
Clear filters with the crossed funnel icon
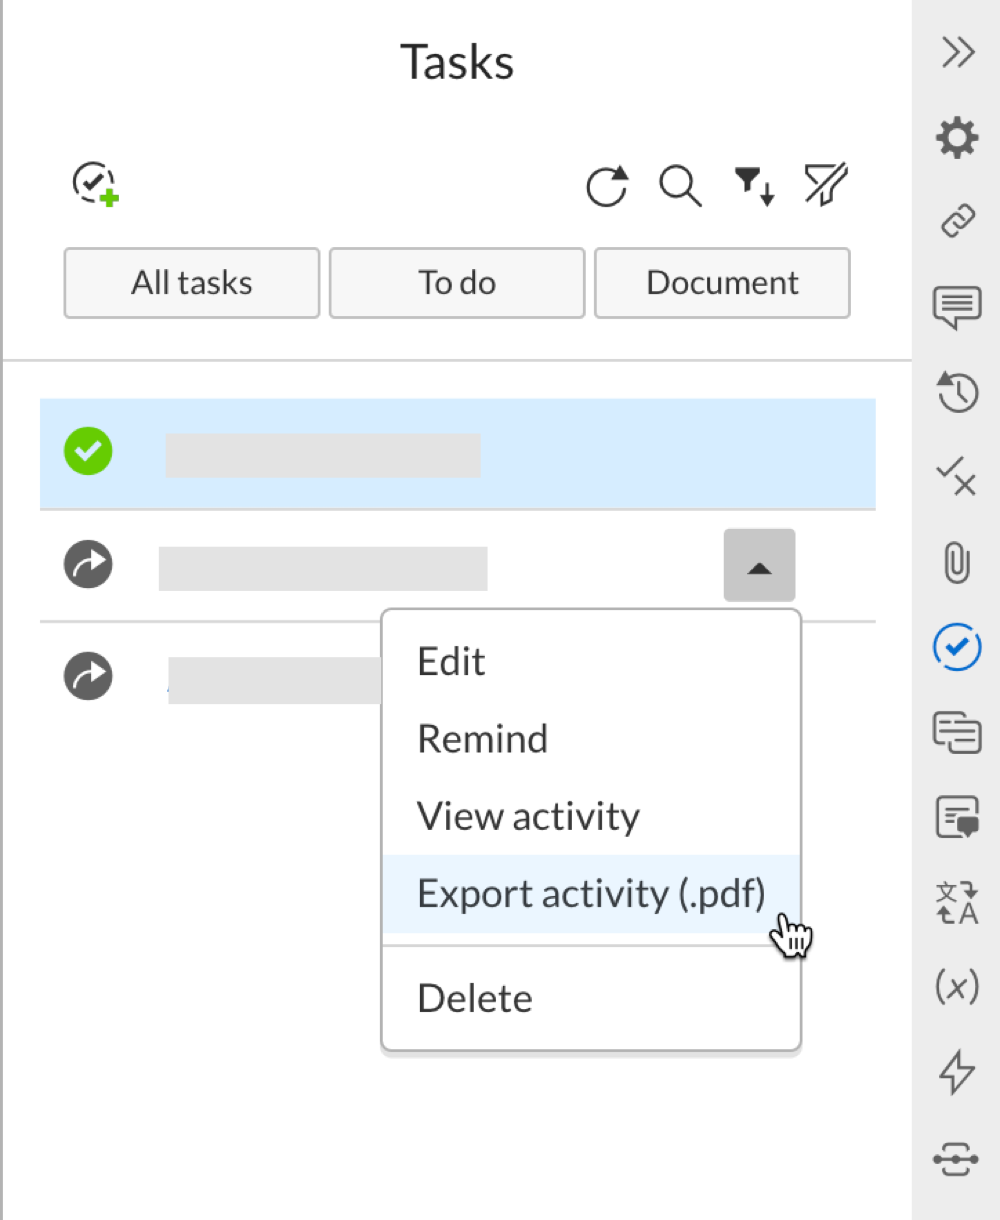tap(826, 185)
